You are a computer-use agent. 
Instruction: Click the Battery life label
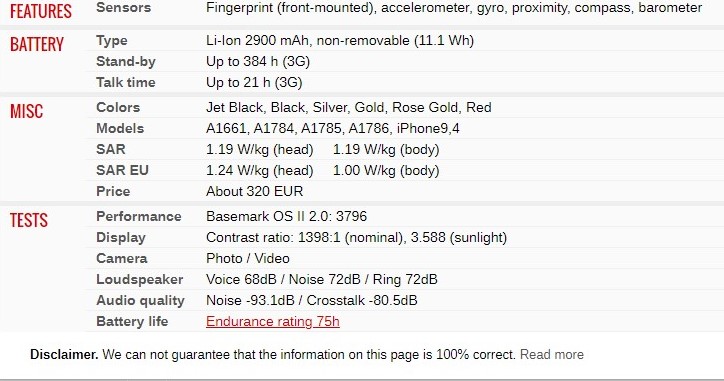click(132, 321)
